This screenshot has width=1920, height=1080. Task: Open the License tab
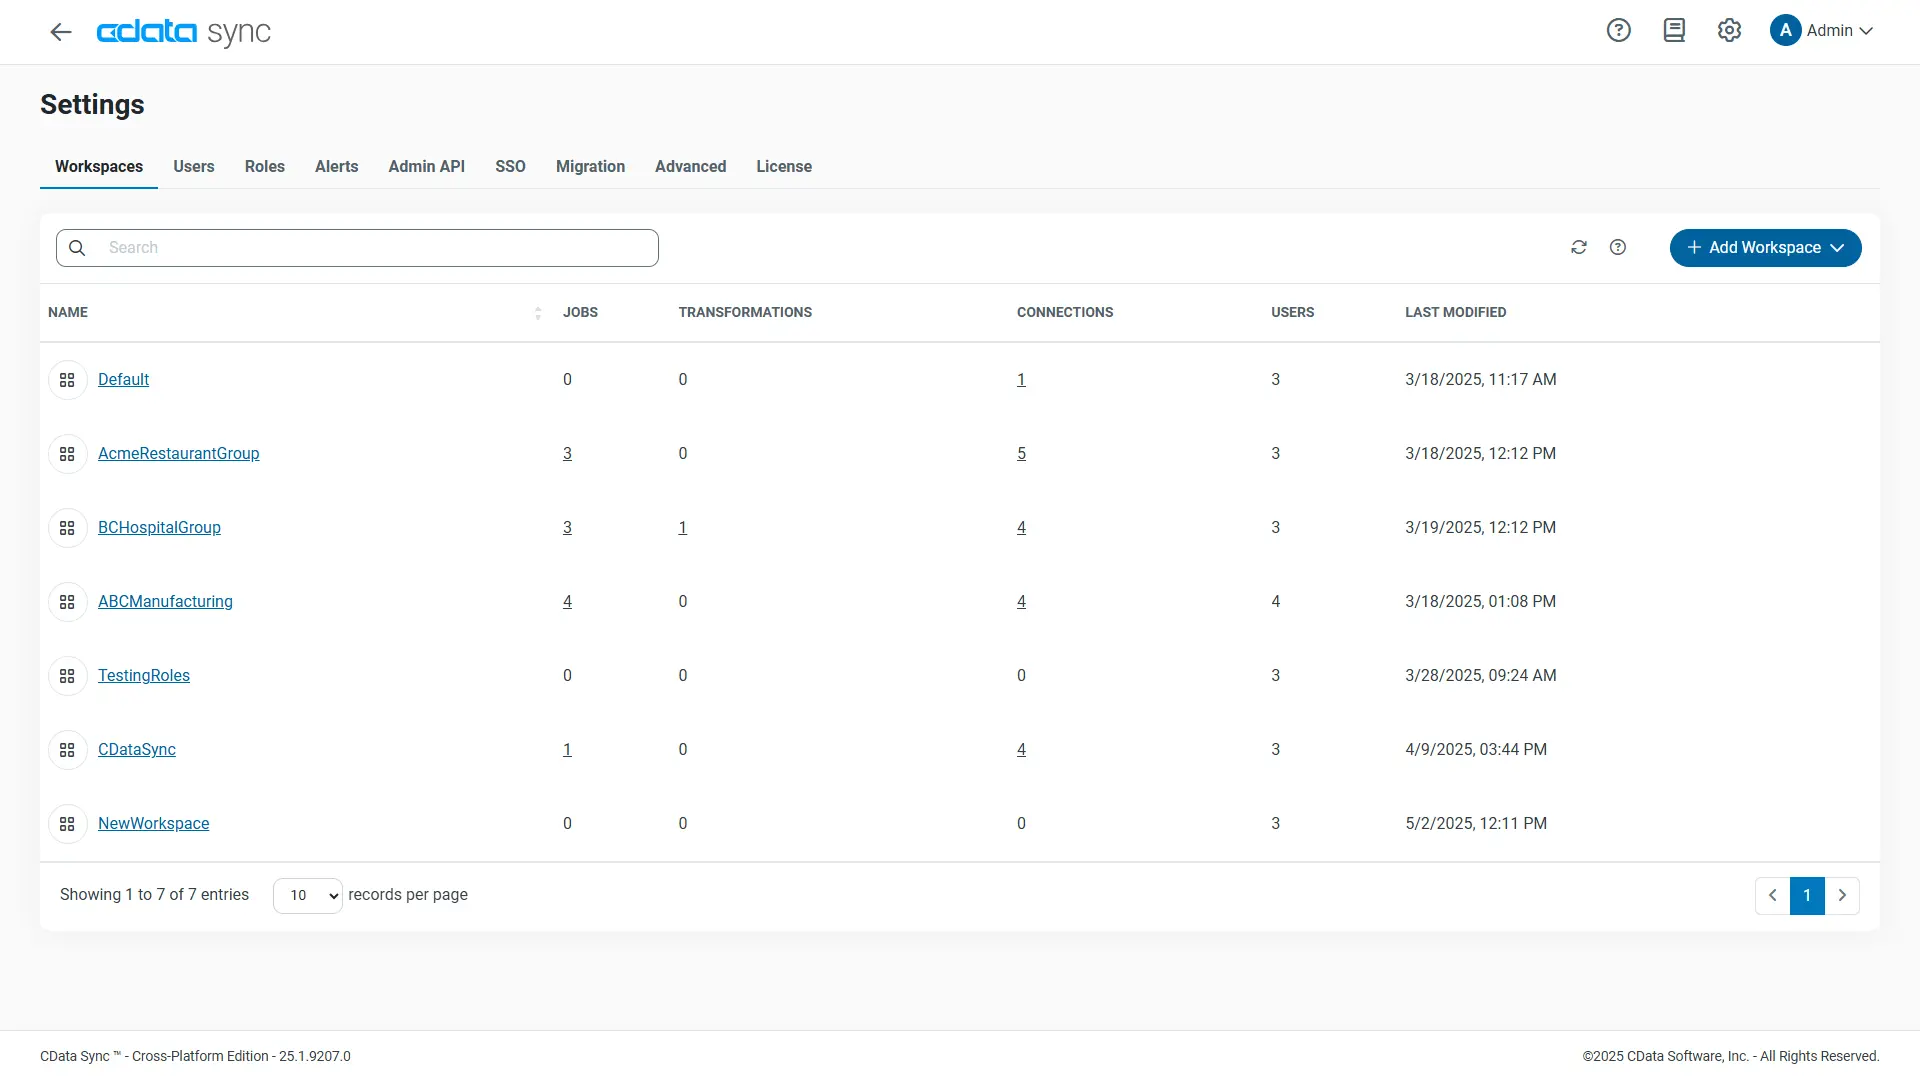(783, 166)
